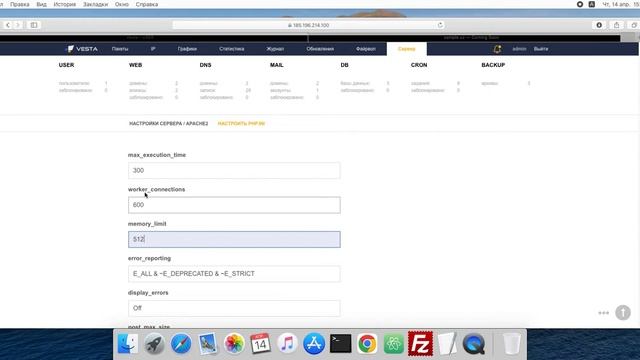Screen dimensions: 640x360
Task: Click the Выйти logout link
Action: coord(541,49)
